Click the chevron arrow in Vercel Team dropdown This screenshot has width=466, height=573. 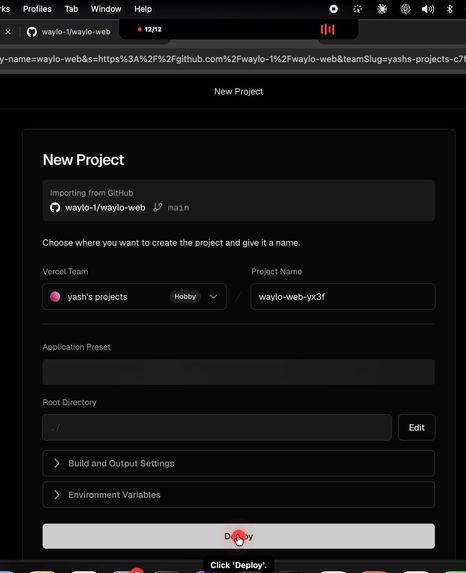pos(213,296)
